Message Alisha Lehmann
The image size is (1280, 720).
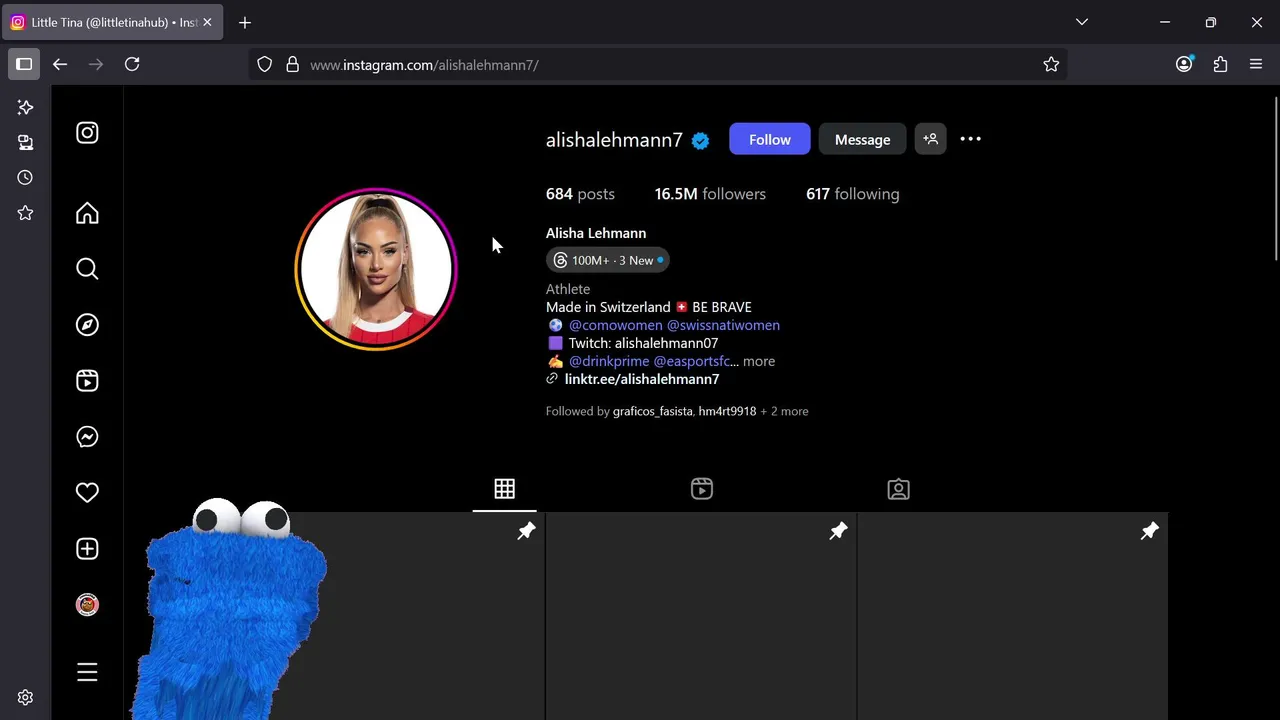pyautogui.click(x=862, y=139)
